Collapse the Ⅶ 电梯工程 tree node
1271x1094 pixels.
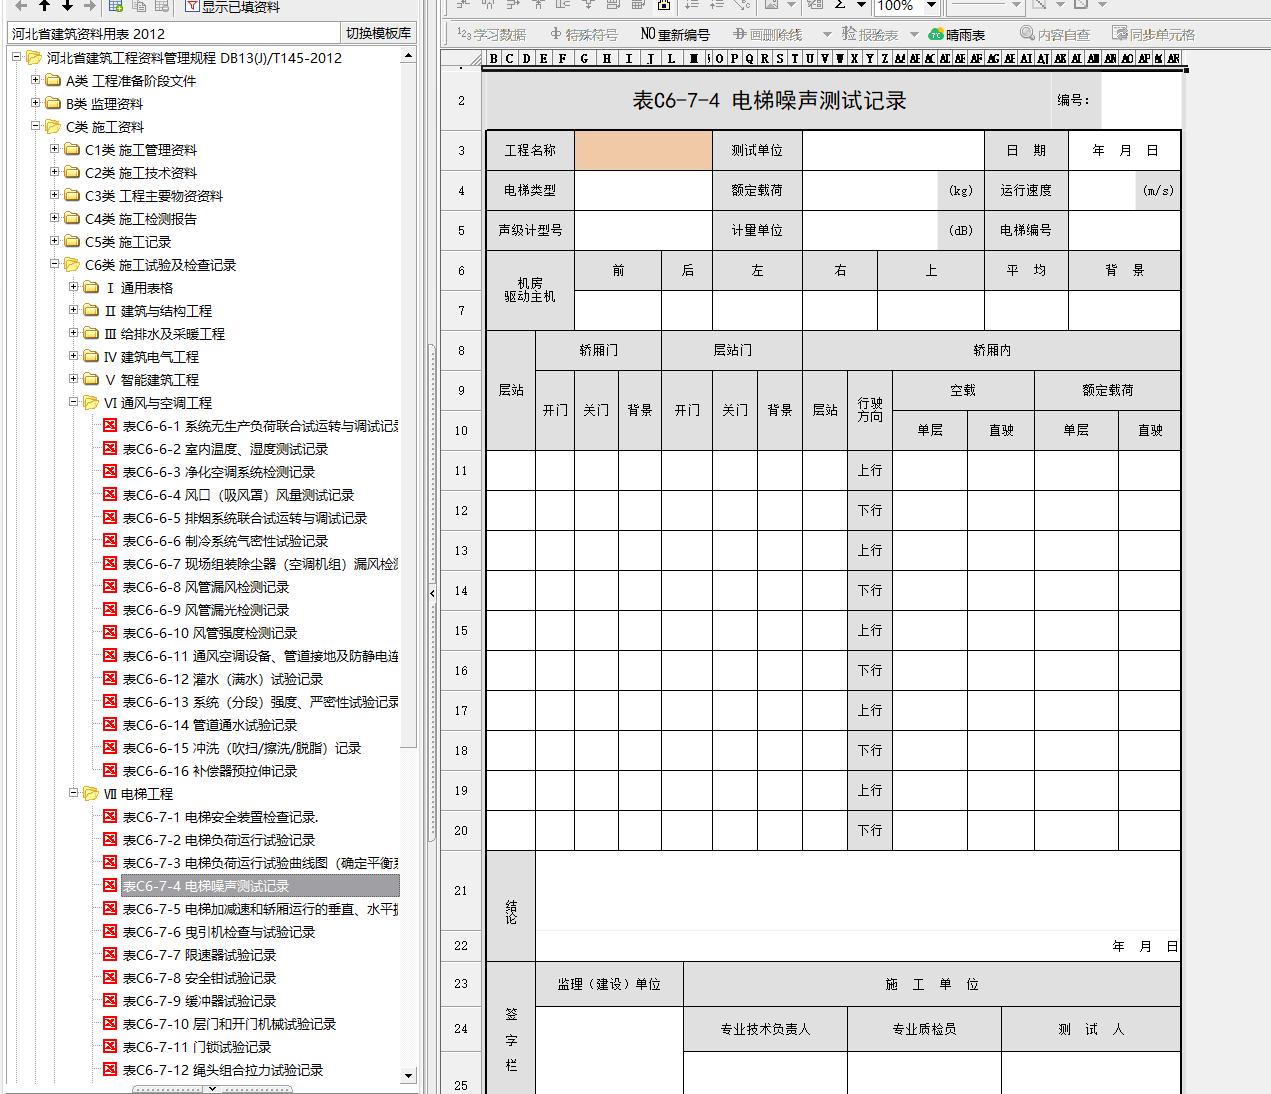tap(74, 793)
